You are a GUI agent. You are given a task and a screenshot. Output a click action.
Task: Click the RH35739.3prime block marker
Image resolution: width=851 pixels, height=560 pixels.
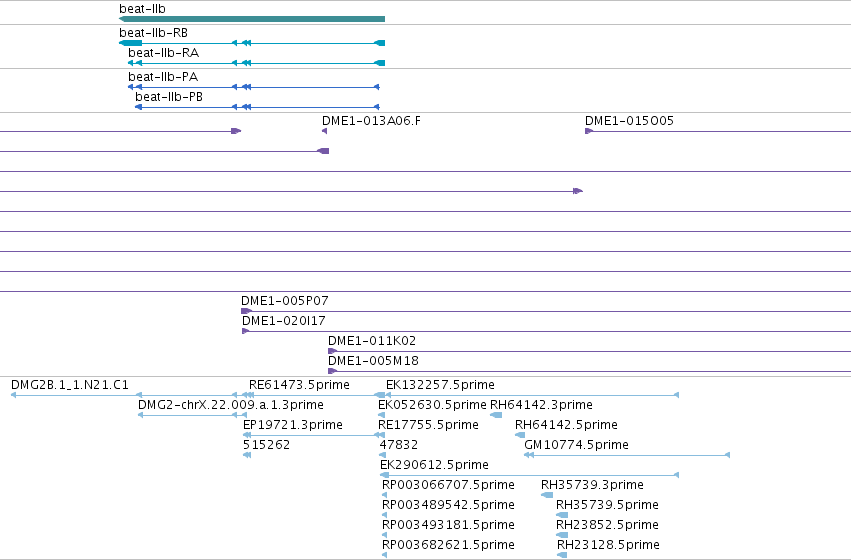coord(547,495)
